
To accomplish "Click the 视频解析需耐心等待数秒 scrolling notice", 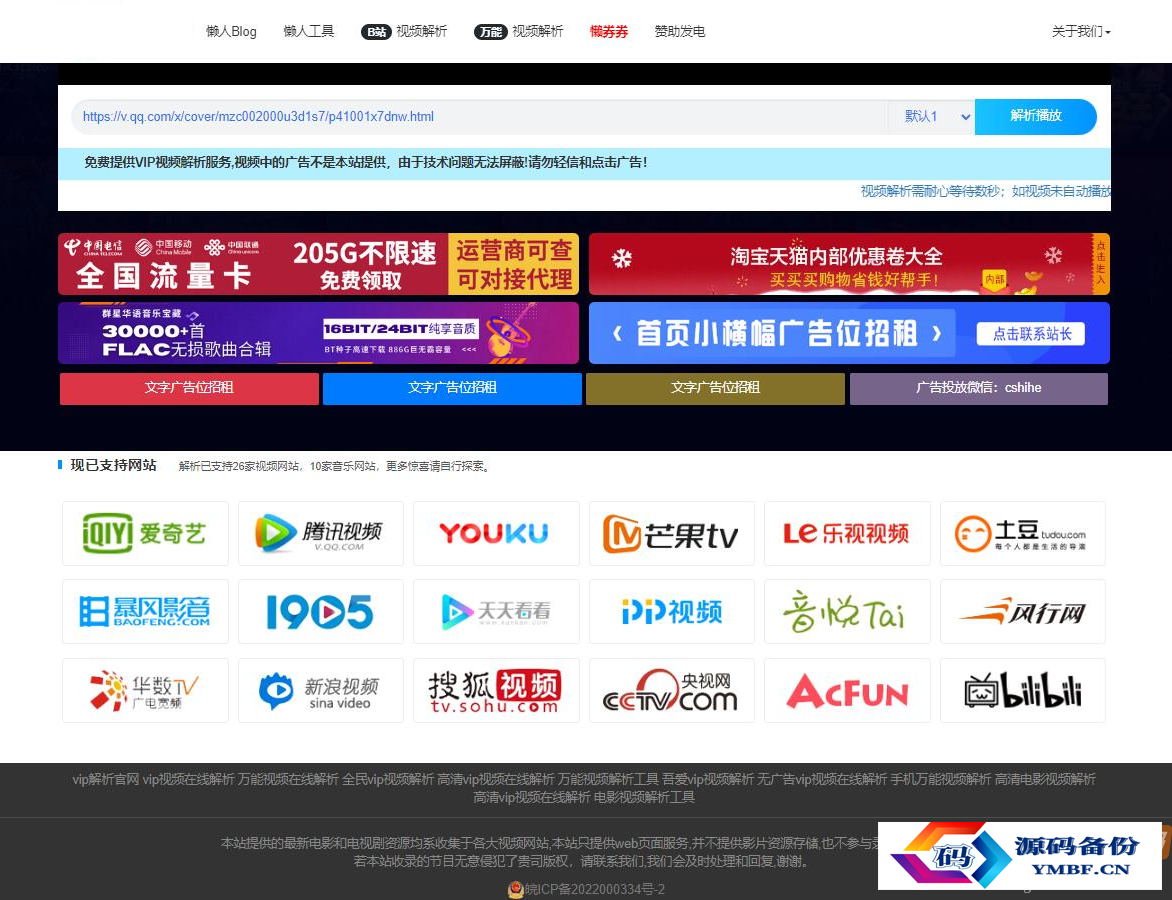I will (986, 191).
